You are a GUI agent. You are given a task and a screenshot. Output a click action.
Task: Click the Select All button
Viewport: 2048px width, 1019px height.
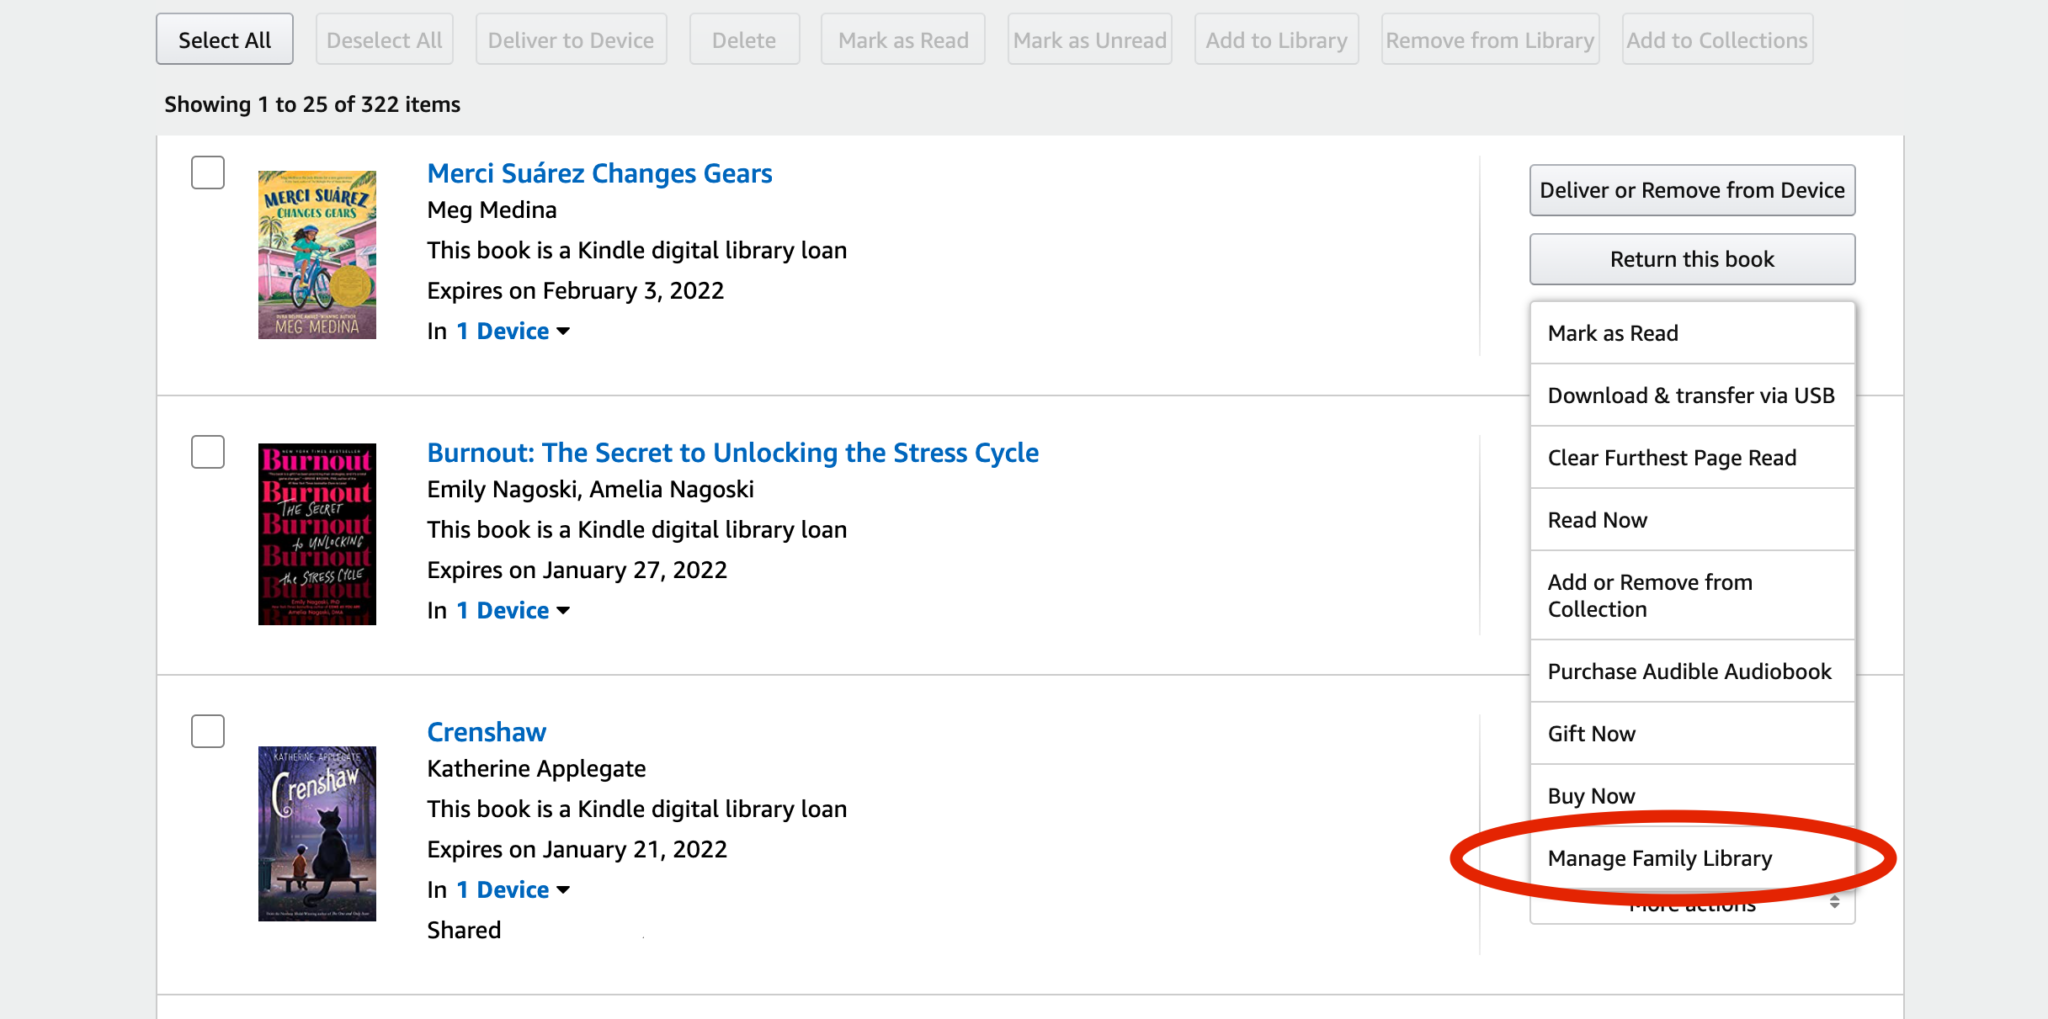(224, 40)
